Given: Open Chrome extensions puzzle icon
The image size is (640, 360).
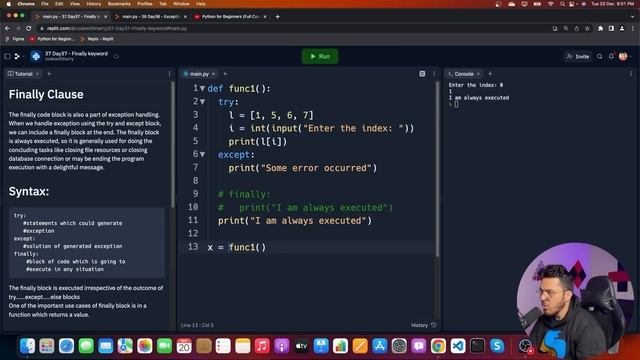Looking at the screenshot, I should [x=600, y=28].
